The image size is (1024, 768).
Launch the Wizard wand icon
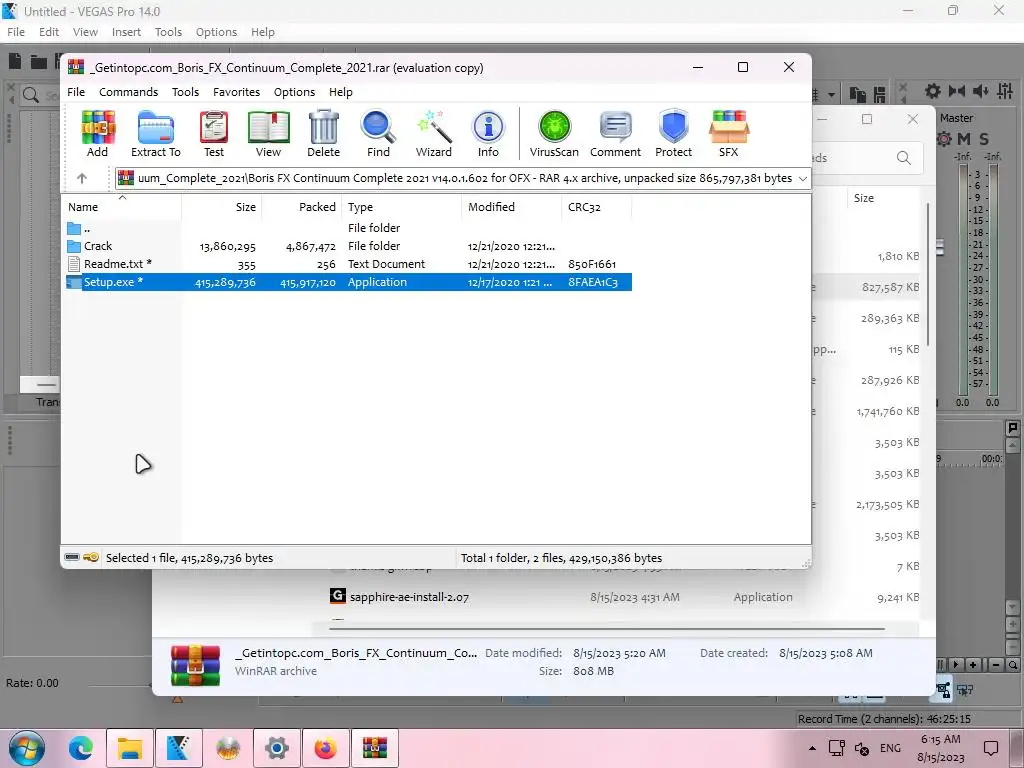[x=434, y=134]
